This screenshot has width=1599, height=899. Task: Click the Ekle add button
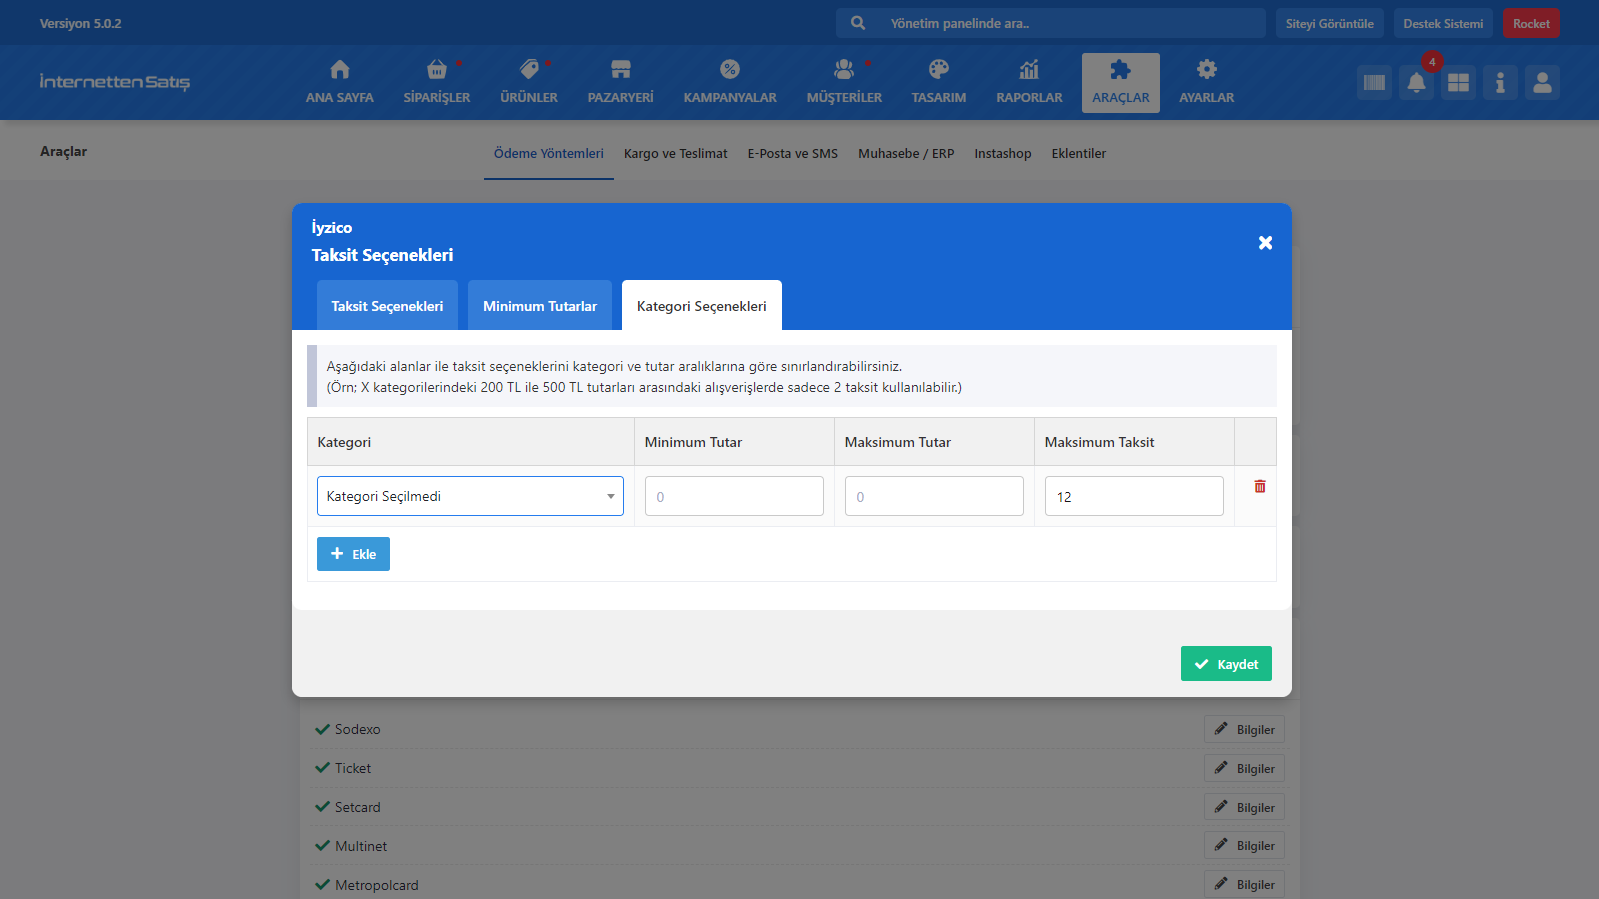click(353, 554)
